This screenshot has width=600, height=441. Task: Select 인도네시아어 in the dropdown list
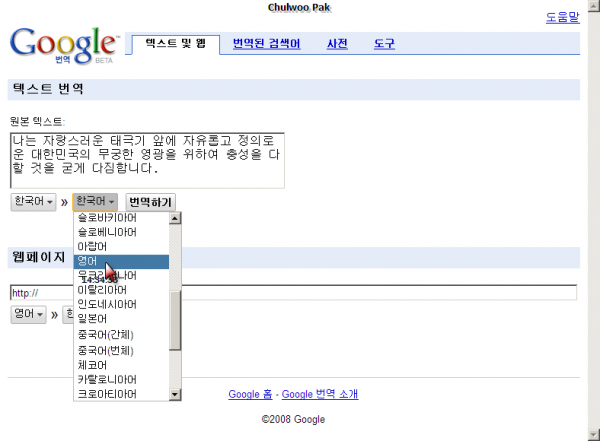click(x=121, y=304)
